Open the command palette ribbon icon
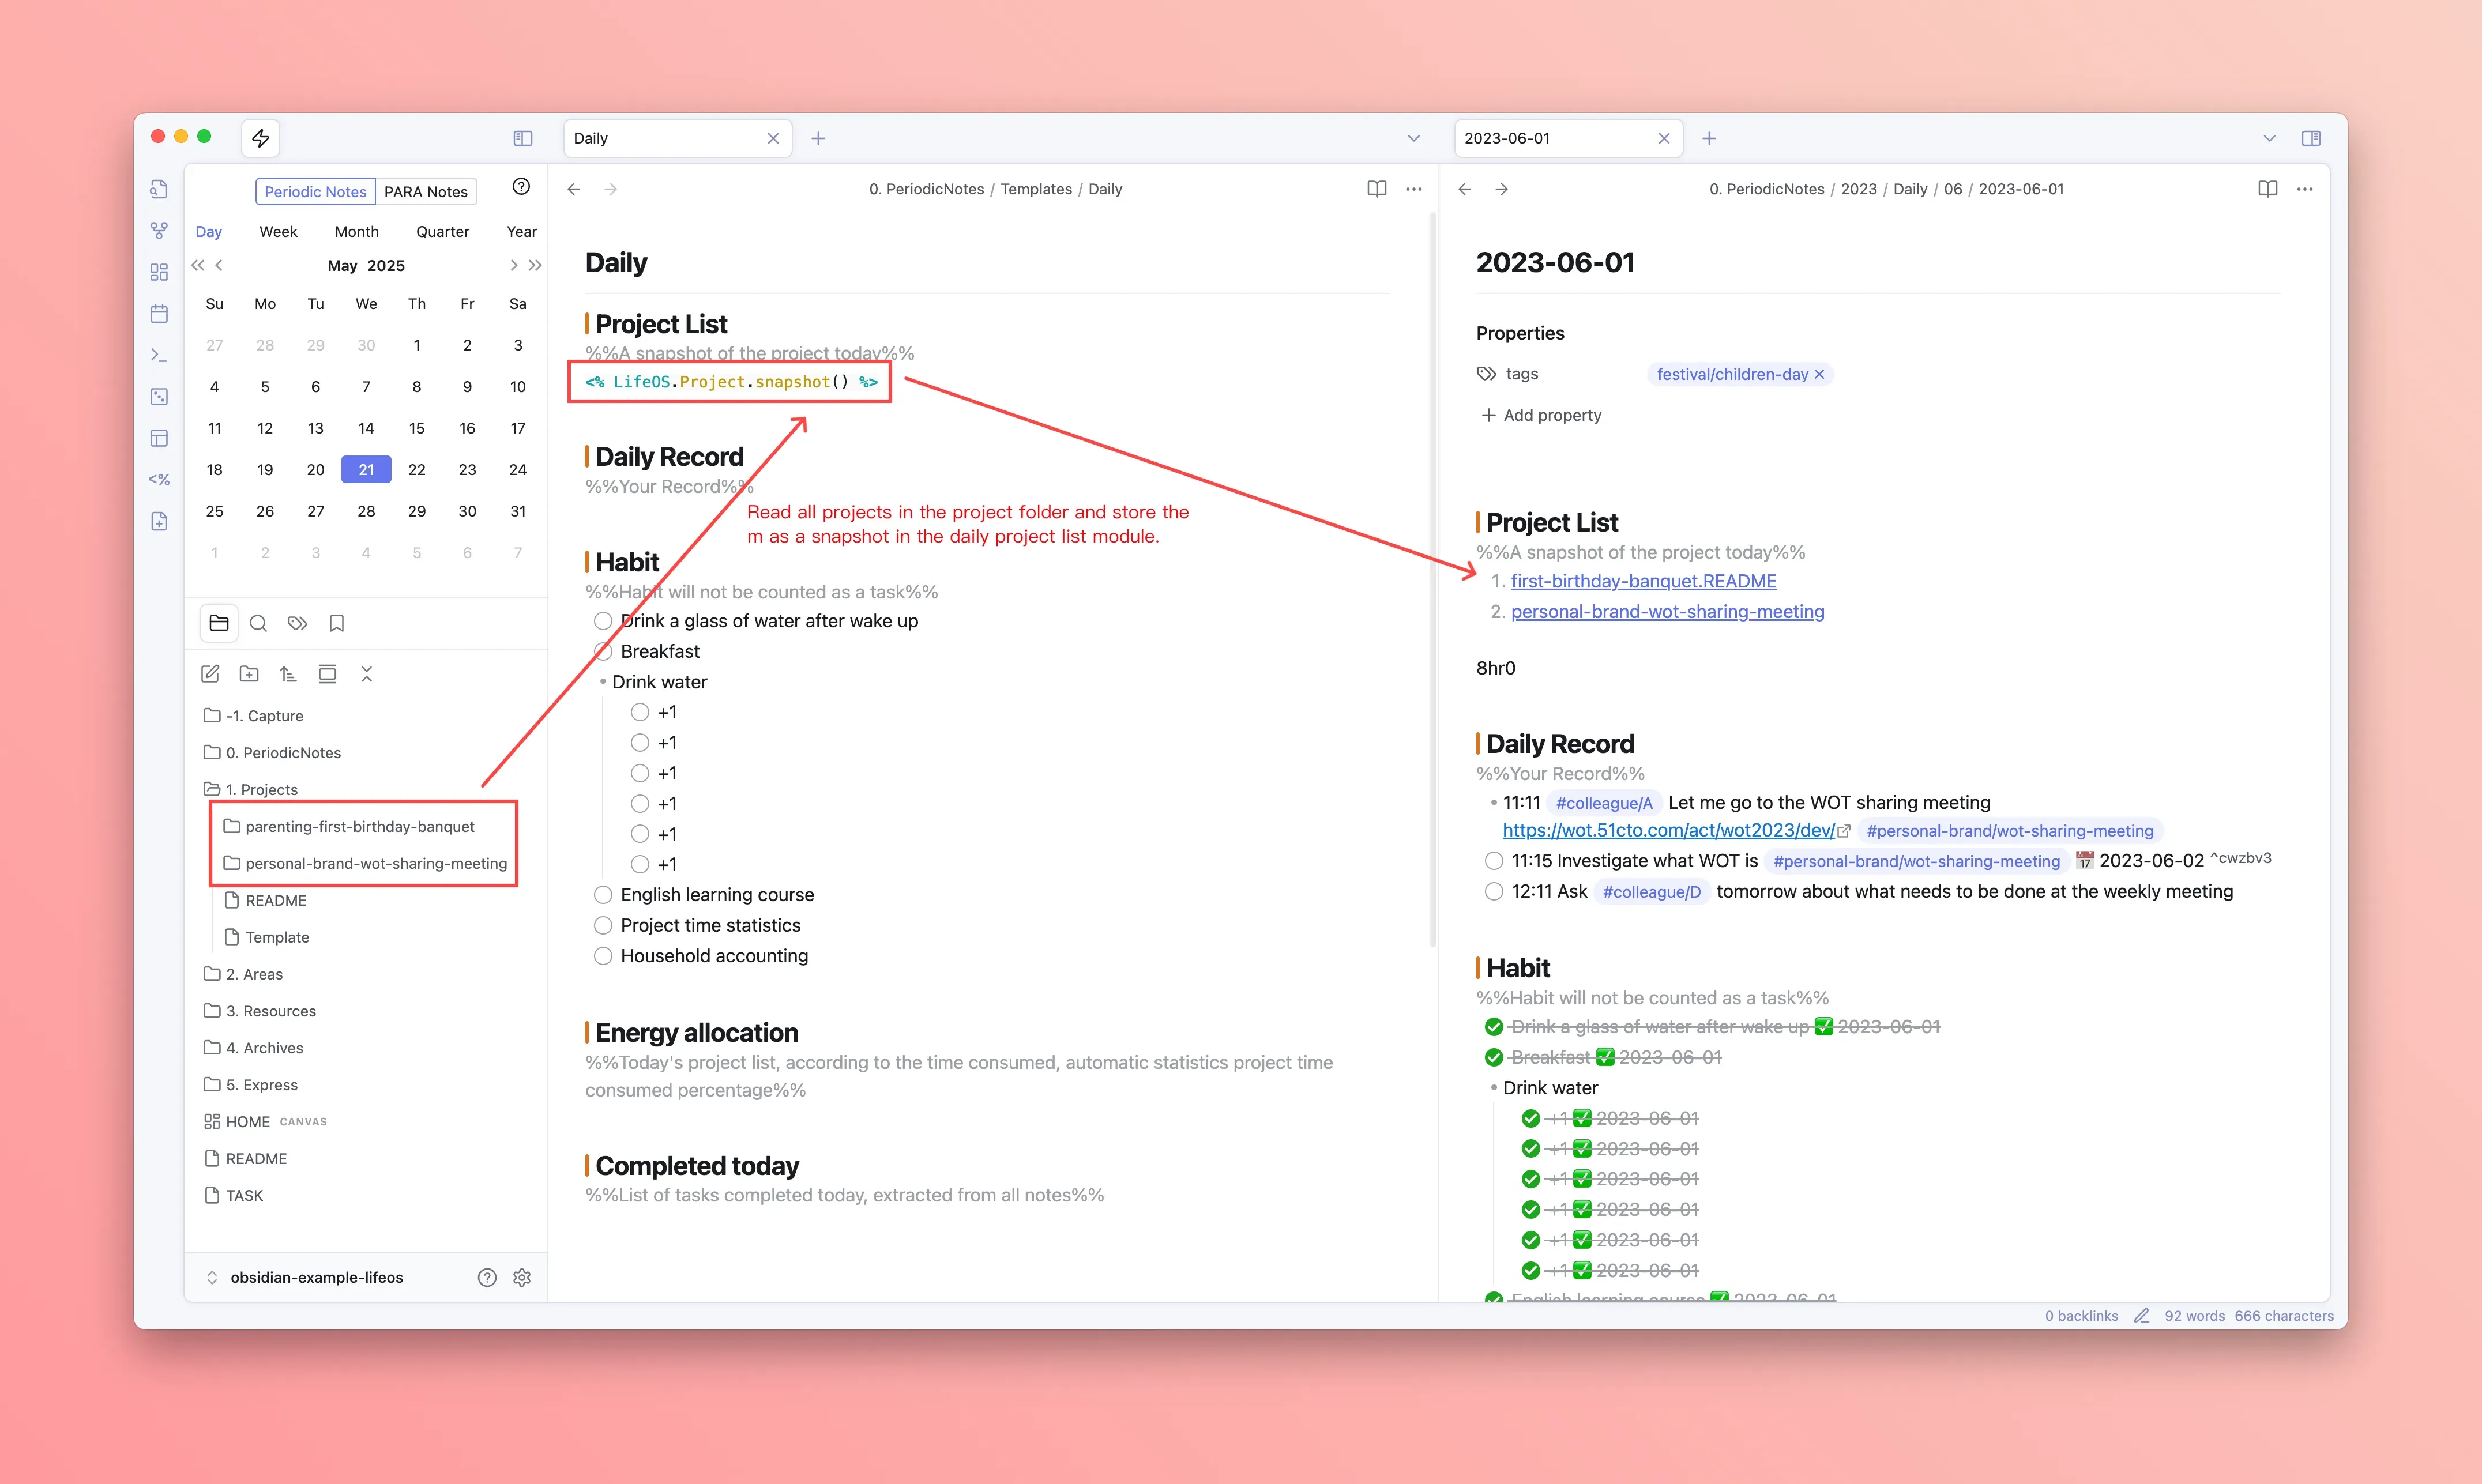This screenshot has width=2482, height=1484. 159,355
